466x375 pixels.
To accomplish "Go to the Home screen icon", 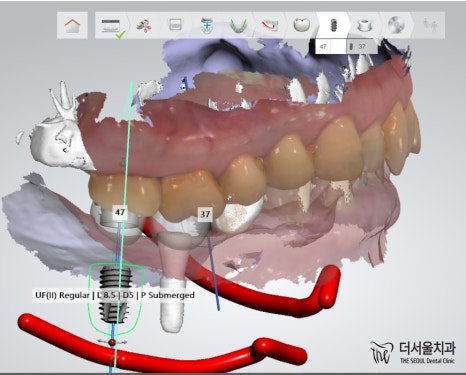I will pos(72,25).
